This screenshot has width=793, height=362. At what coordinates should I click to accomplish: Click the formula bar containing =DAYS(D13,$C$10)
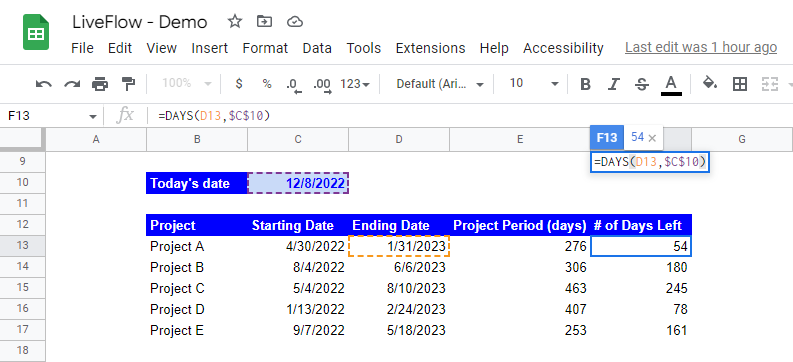pos(470,116)
